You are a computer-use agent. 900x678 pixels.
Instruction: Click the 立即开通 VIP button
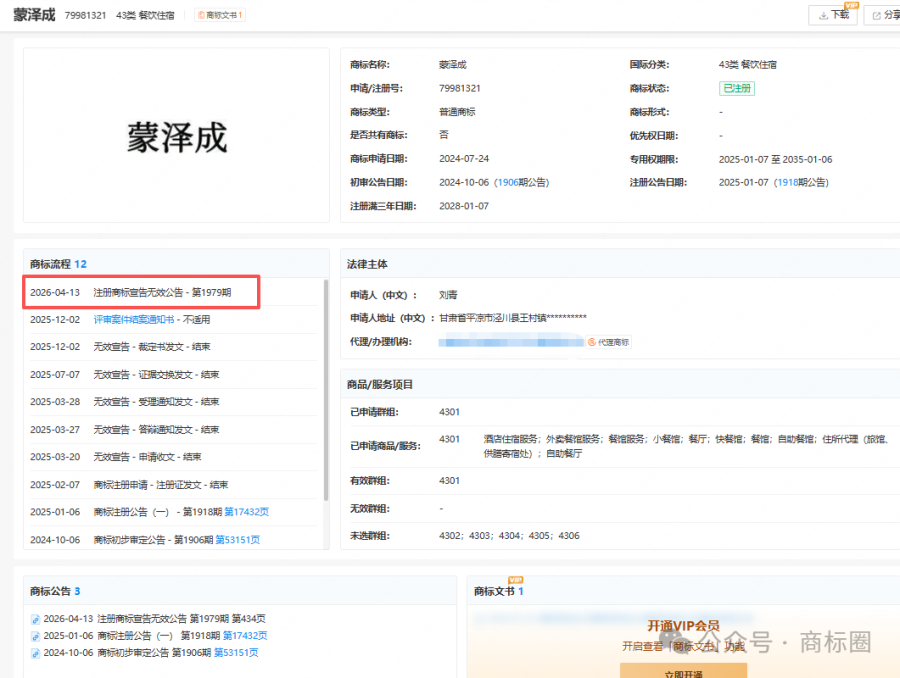pos(683,672)
